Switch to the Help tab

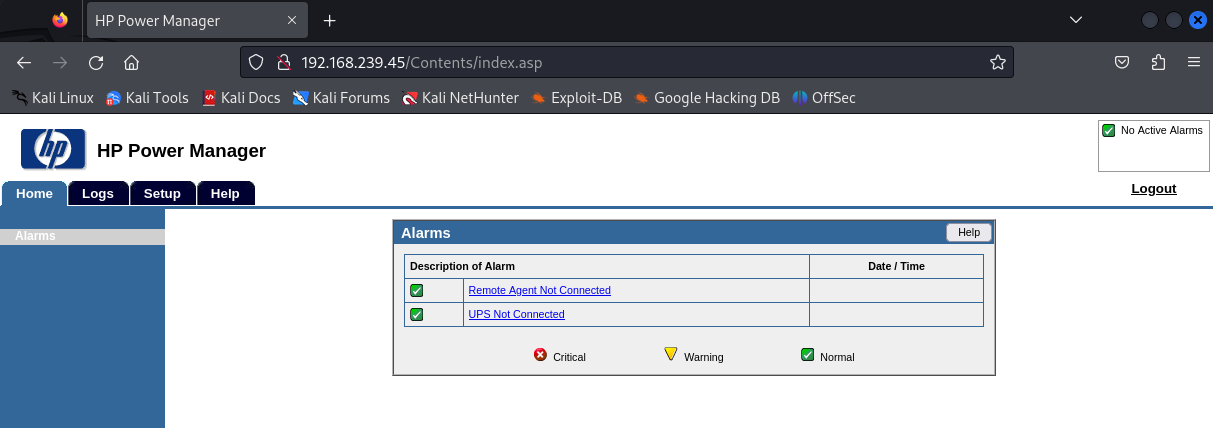(x=225, y=193)
